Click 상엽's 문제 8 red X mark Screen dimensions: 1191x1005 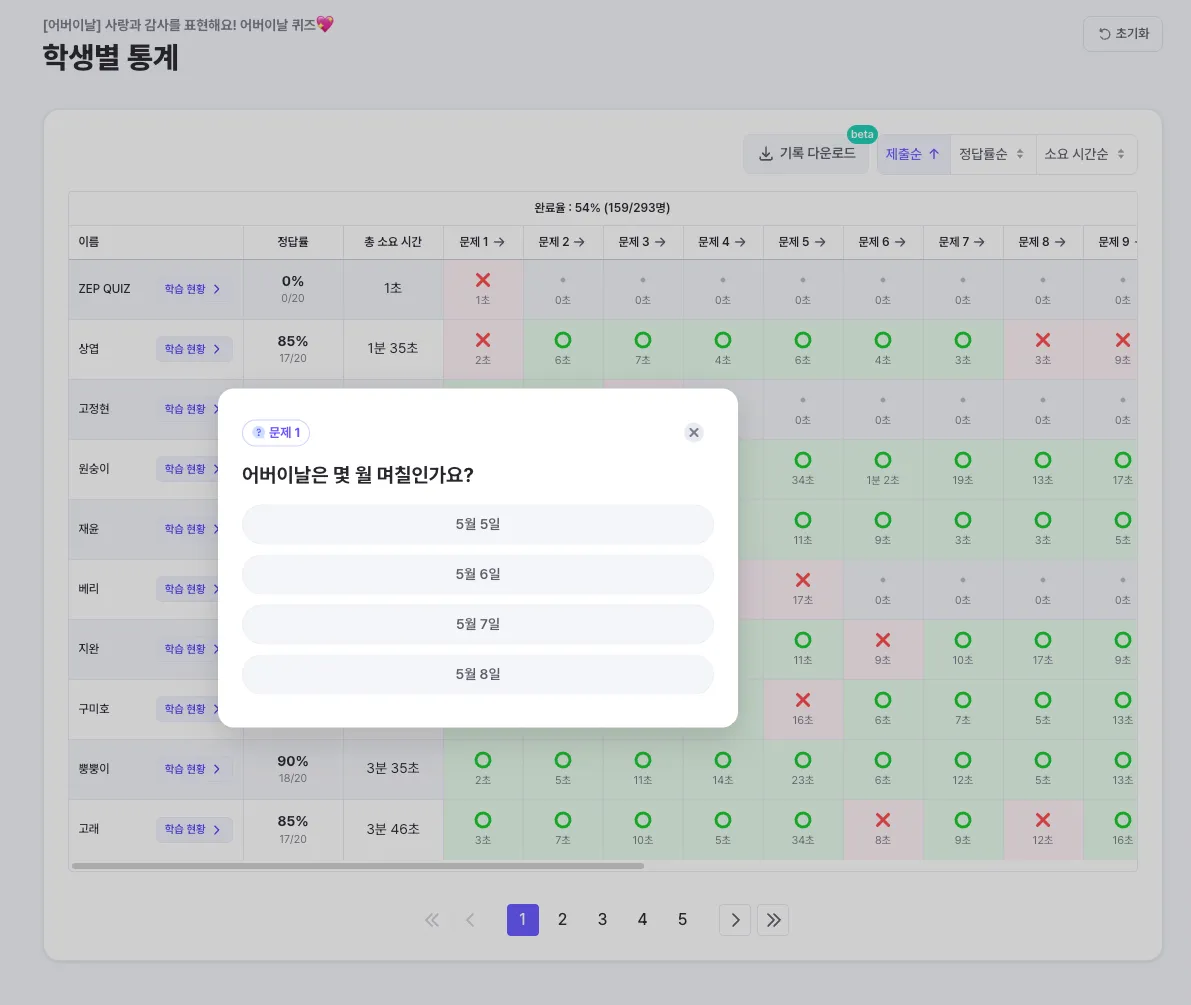[1043, 341]
